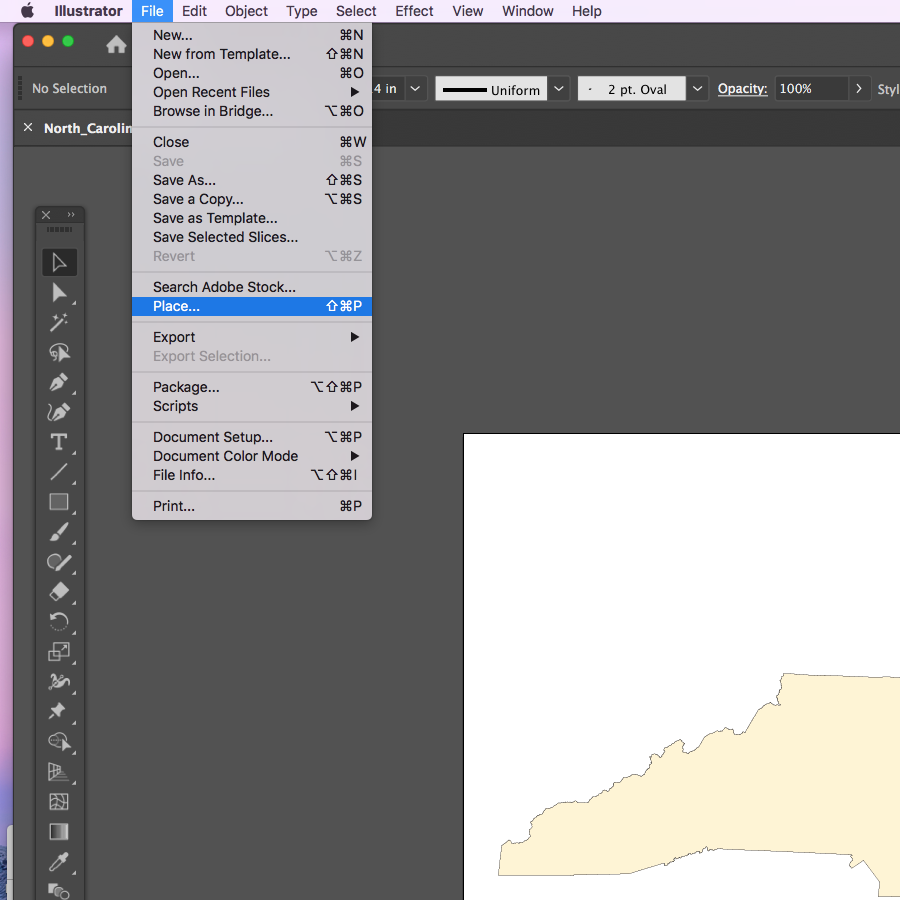Click the 2 pt. Oval brush field
This screenshot has width=900, height=900.
(x=631, y=89)
